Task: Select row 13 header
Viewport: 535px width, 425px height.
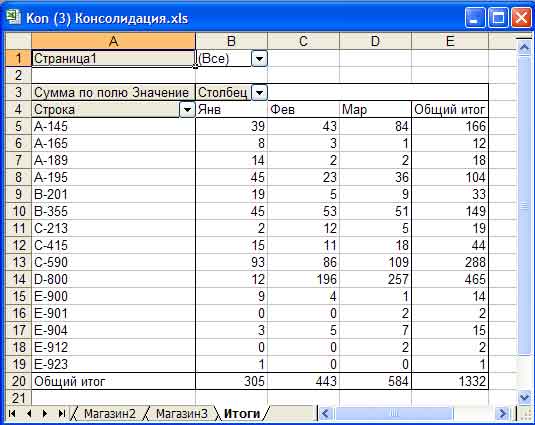Action: (x=18, y=262)
